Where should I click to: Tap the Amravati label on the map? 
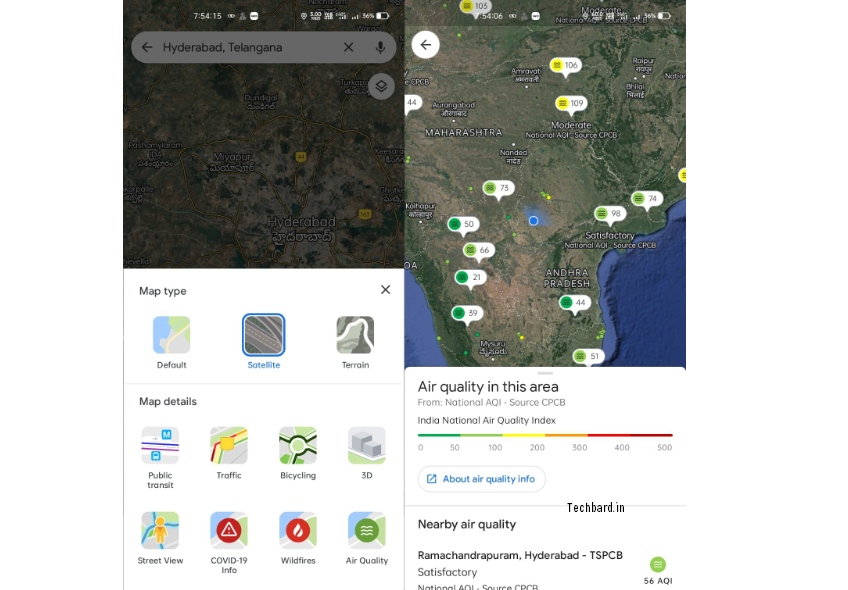point(526,75)
